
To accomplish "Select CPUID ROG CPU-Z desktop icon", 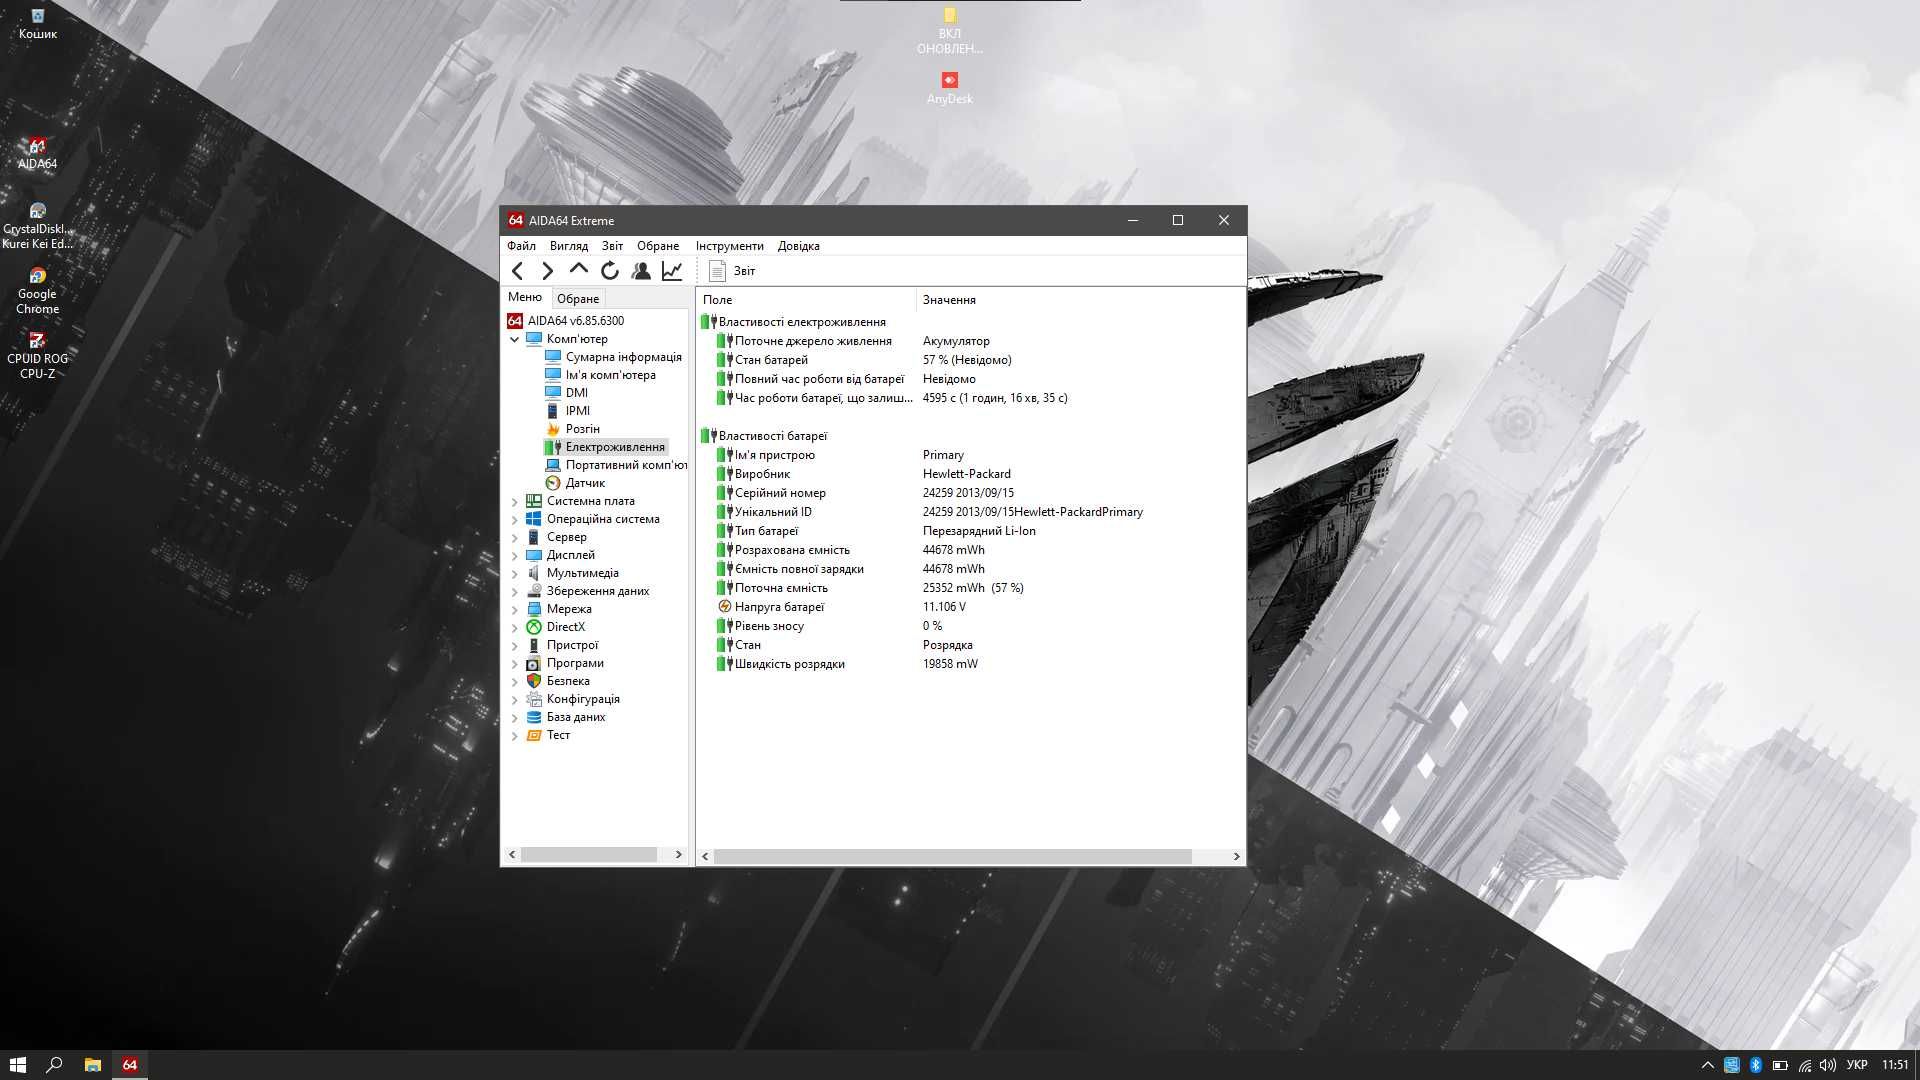I will pos(37,356).
